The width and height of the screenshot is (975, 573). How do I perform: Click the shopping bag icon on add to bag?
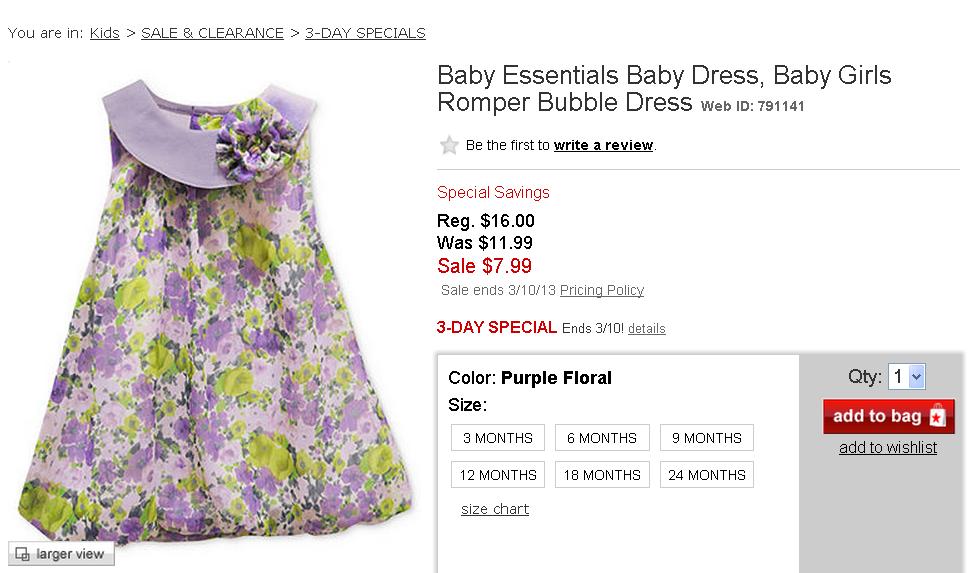936,416
